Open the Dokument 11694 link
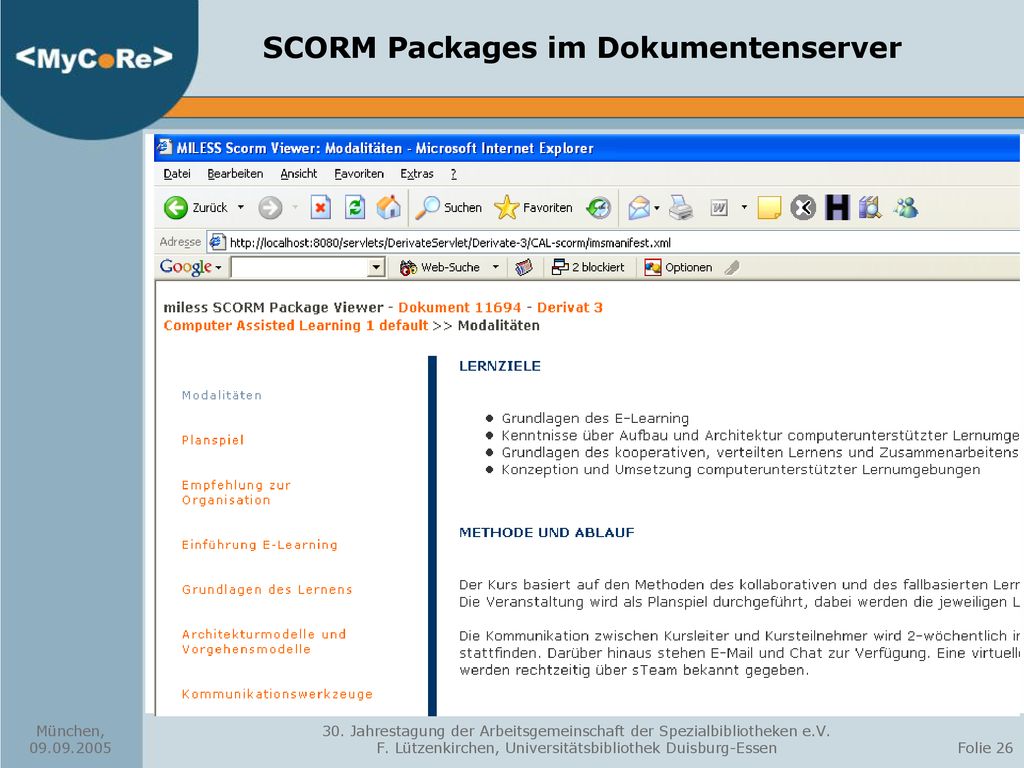 [460, 308]
